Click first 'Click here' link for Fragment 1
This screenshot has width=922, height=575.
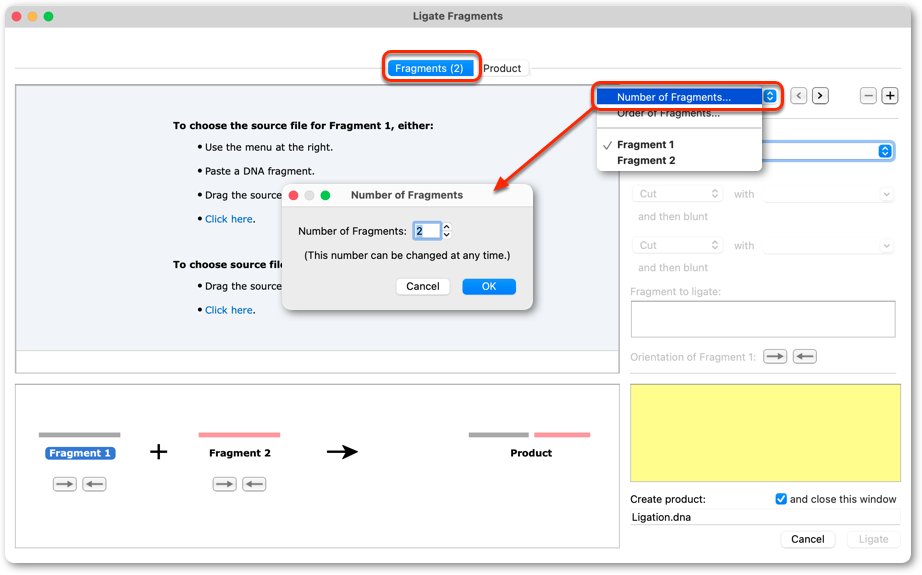229,219
